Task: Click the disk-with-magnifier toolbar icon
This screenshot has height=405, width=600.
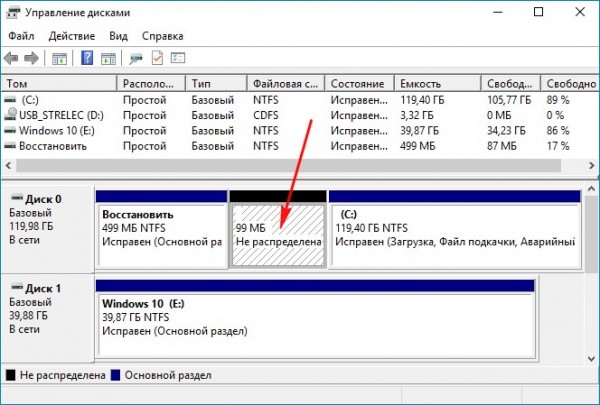Action: pos(136,59)
